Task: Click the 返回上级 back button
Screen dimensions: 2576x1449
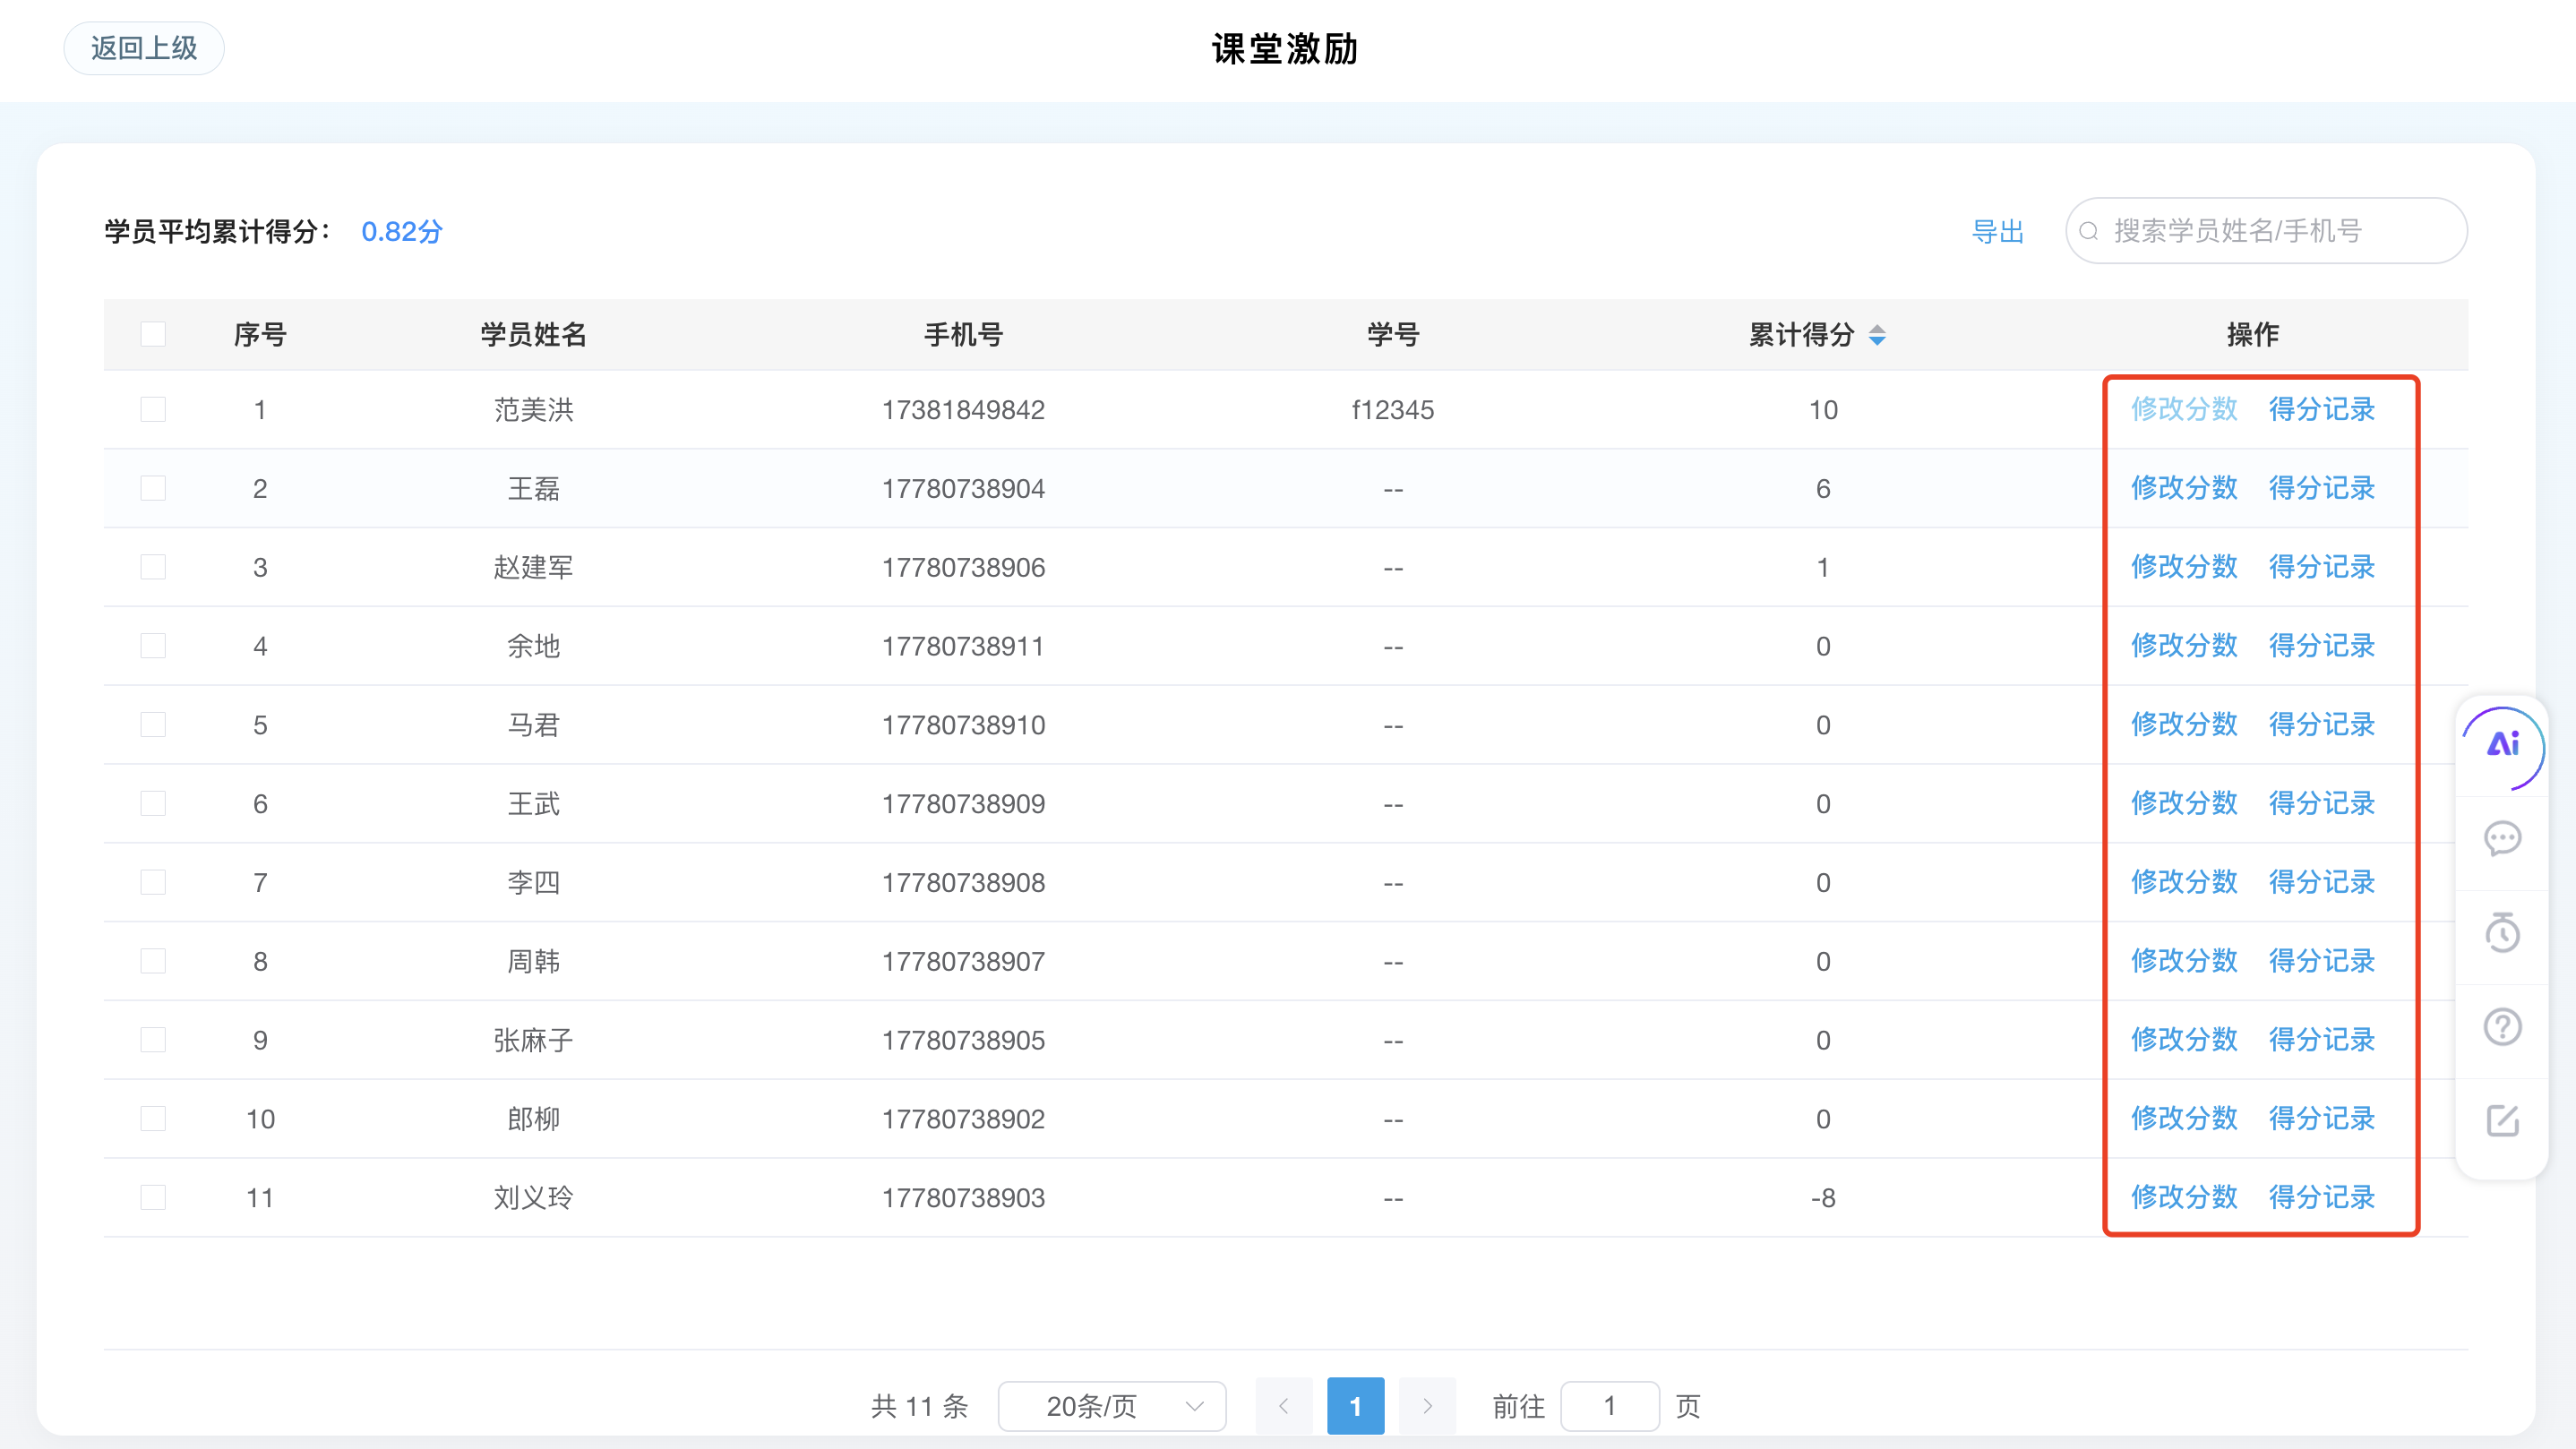Action: 143,47
